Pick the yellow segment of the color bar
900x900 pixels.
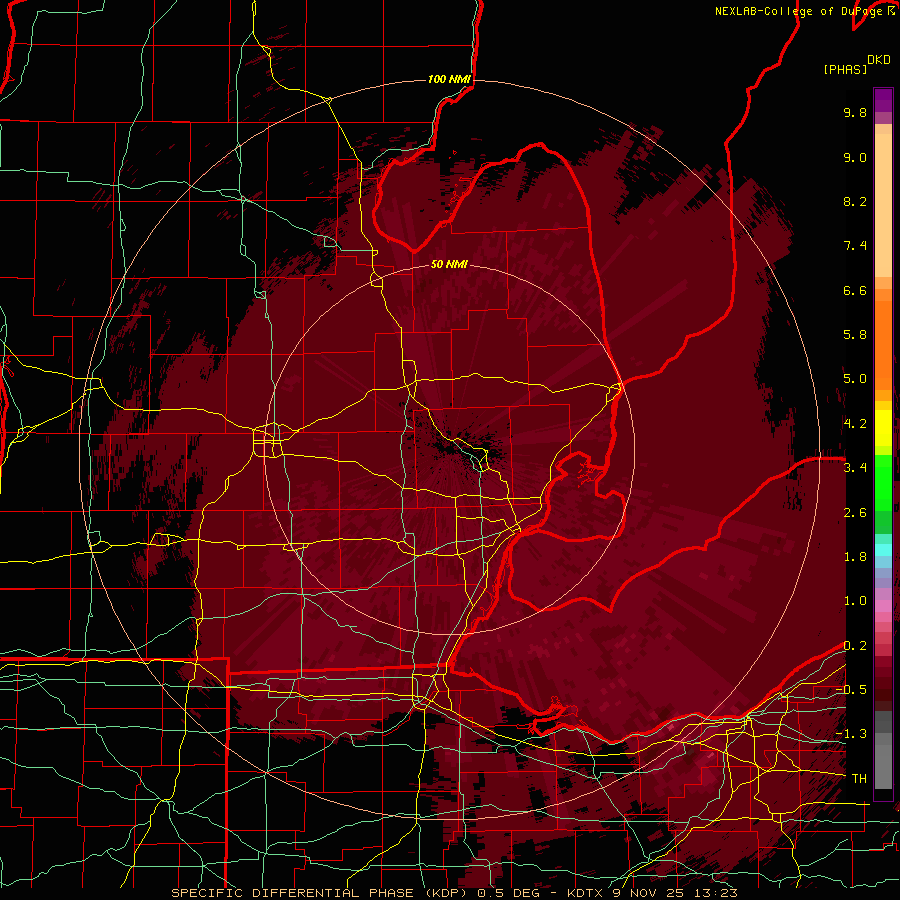[883, 428]
